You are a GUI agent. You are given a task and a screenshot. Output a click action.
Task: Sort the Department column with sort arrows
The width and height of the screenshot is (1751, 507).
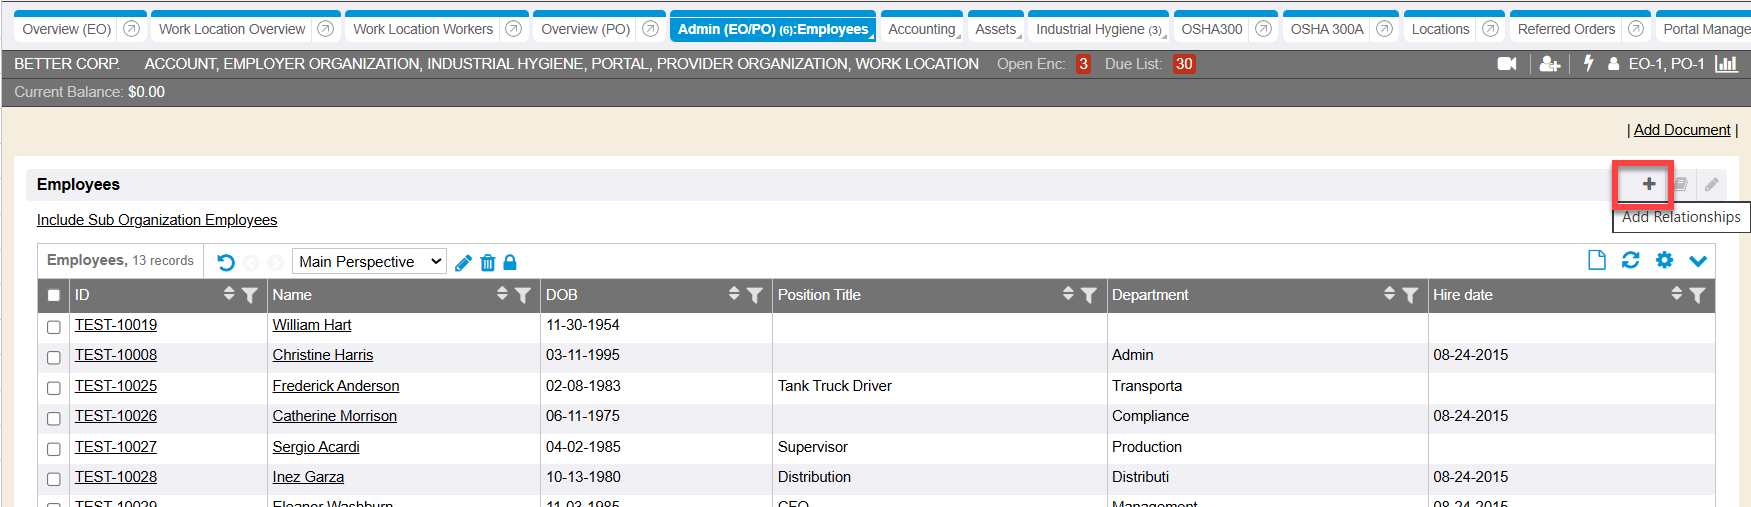click(x=1389, y=294)
